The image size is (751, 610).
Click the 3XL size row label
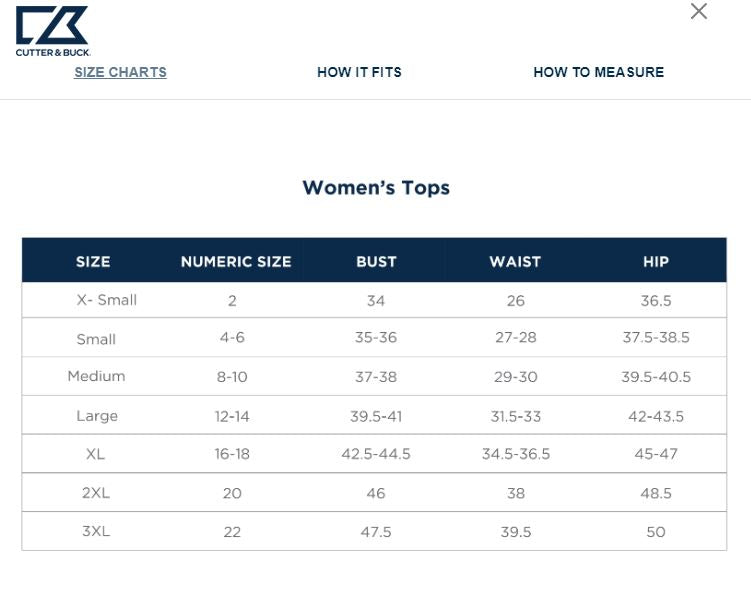96,531
